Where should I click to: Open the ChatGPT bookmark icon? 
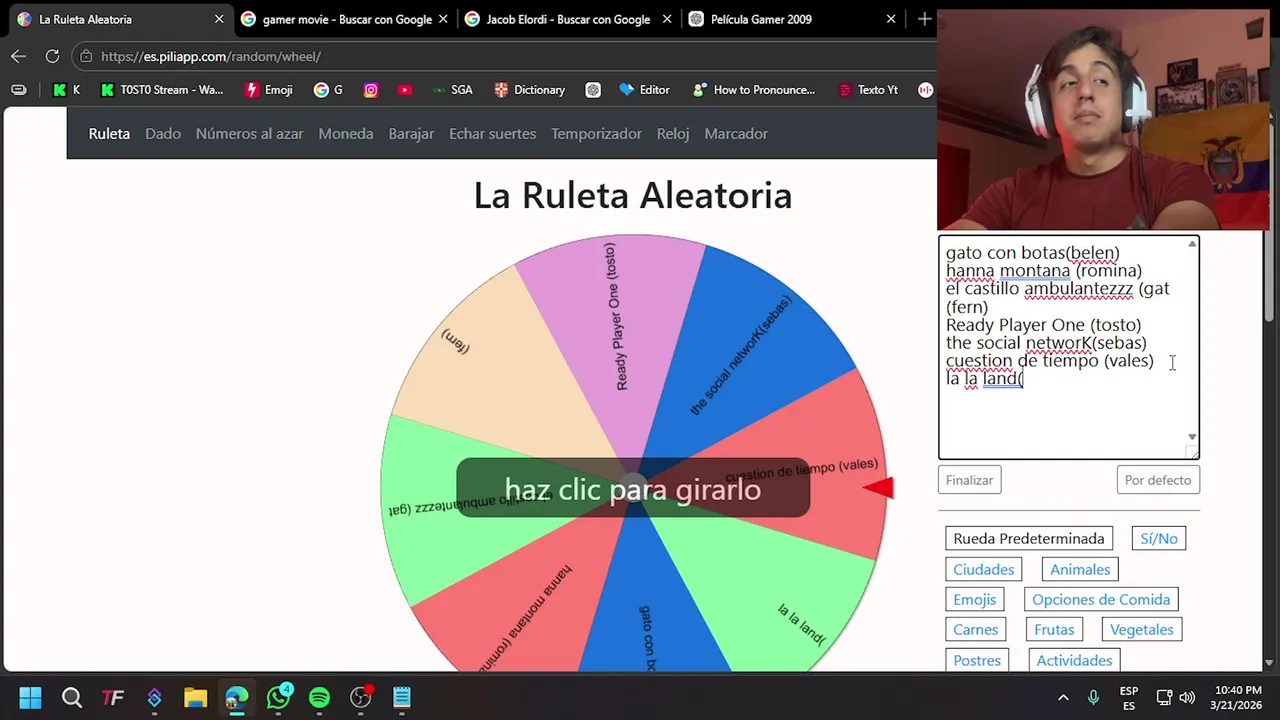click(593, 90)
